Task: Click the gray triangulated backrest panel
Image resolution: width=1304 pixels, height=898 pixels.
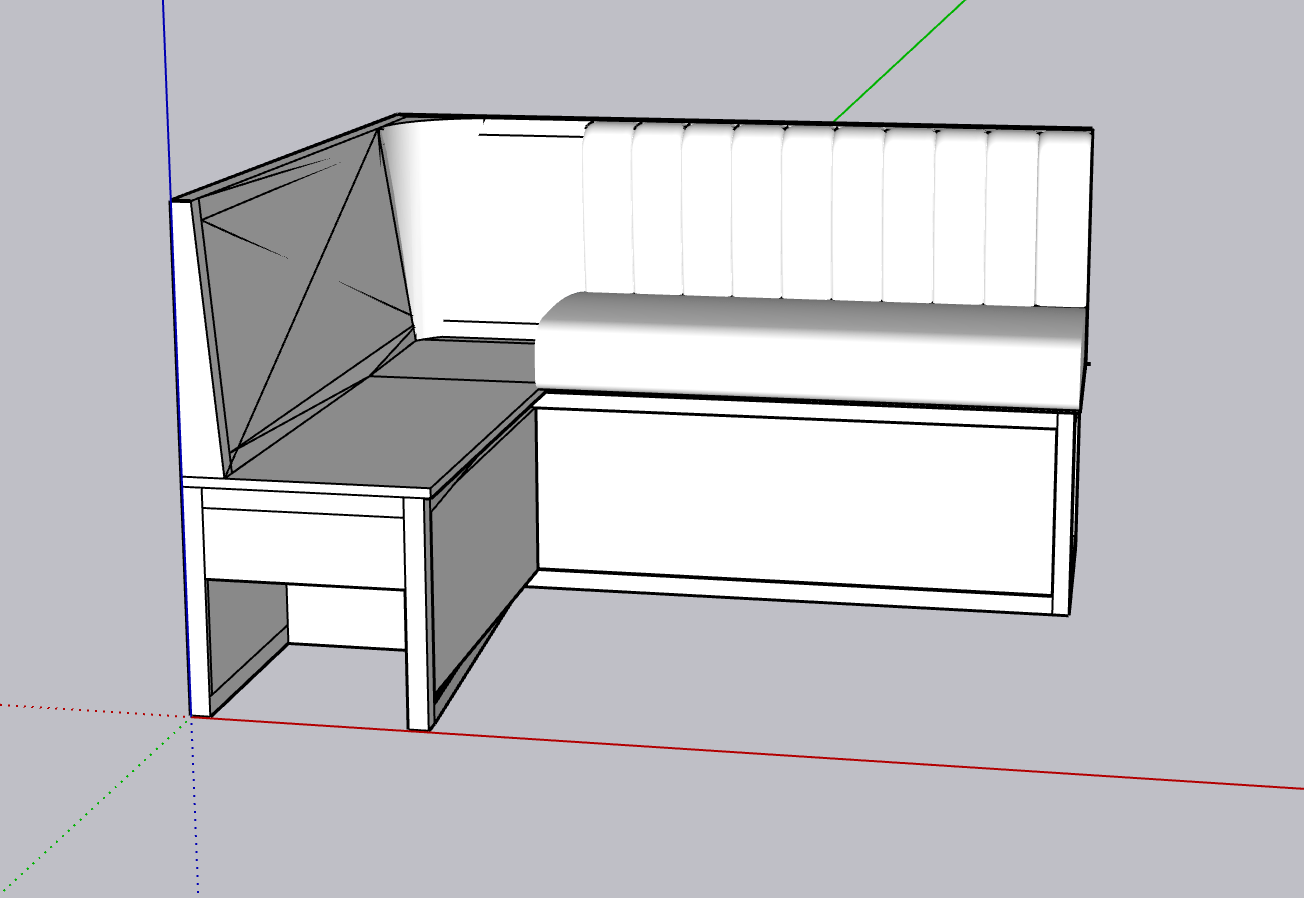Action: [300, 300]
